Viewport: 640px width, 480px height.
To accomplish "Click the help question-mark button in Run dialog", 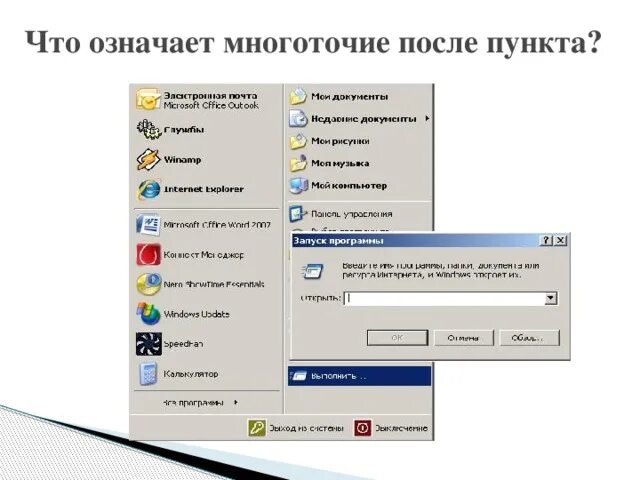I will [x=546, y=240].
